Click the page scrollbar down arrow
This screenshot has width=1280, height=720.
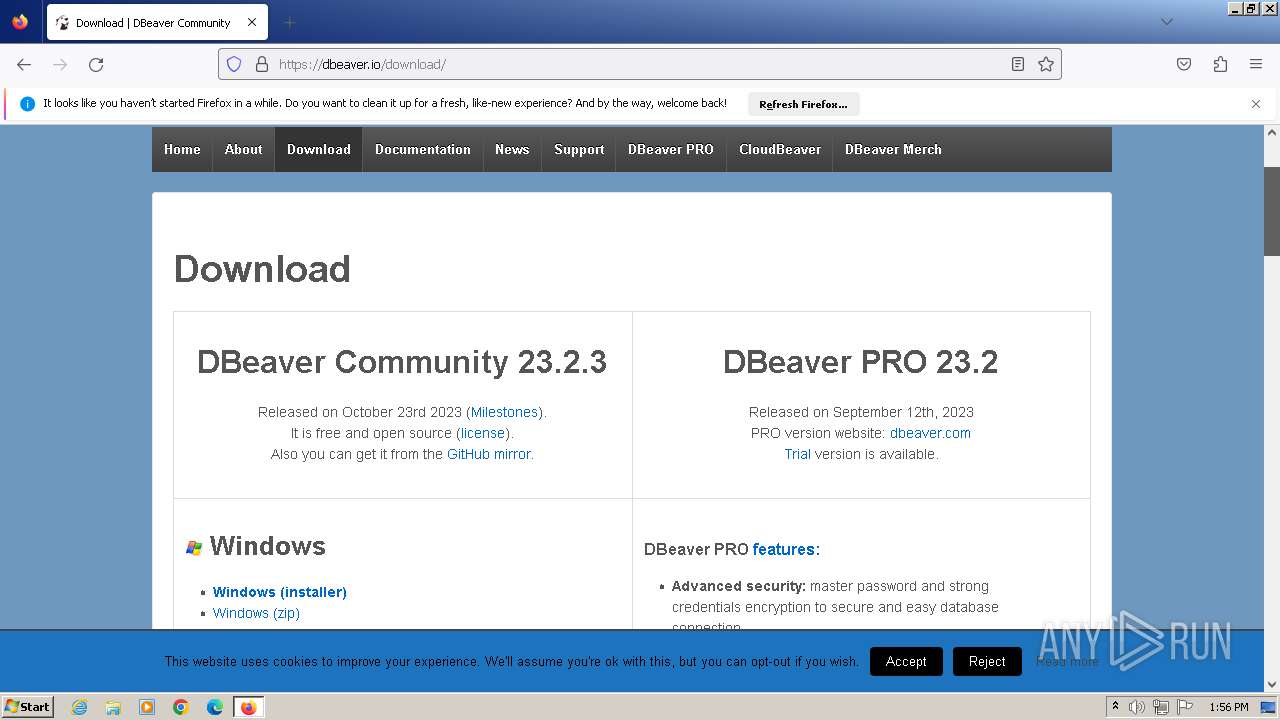1272,685
